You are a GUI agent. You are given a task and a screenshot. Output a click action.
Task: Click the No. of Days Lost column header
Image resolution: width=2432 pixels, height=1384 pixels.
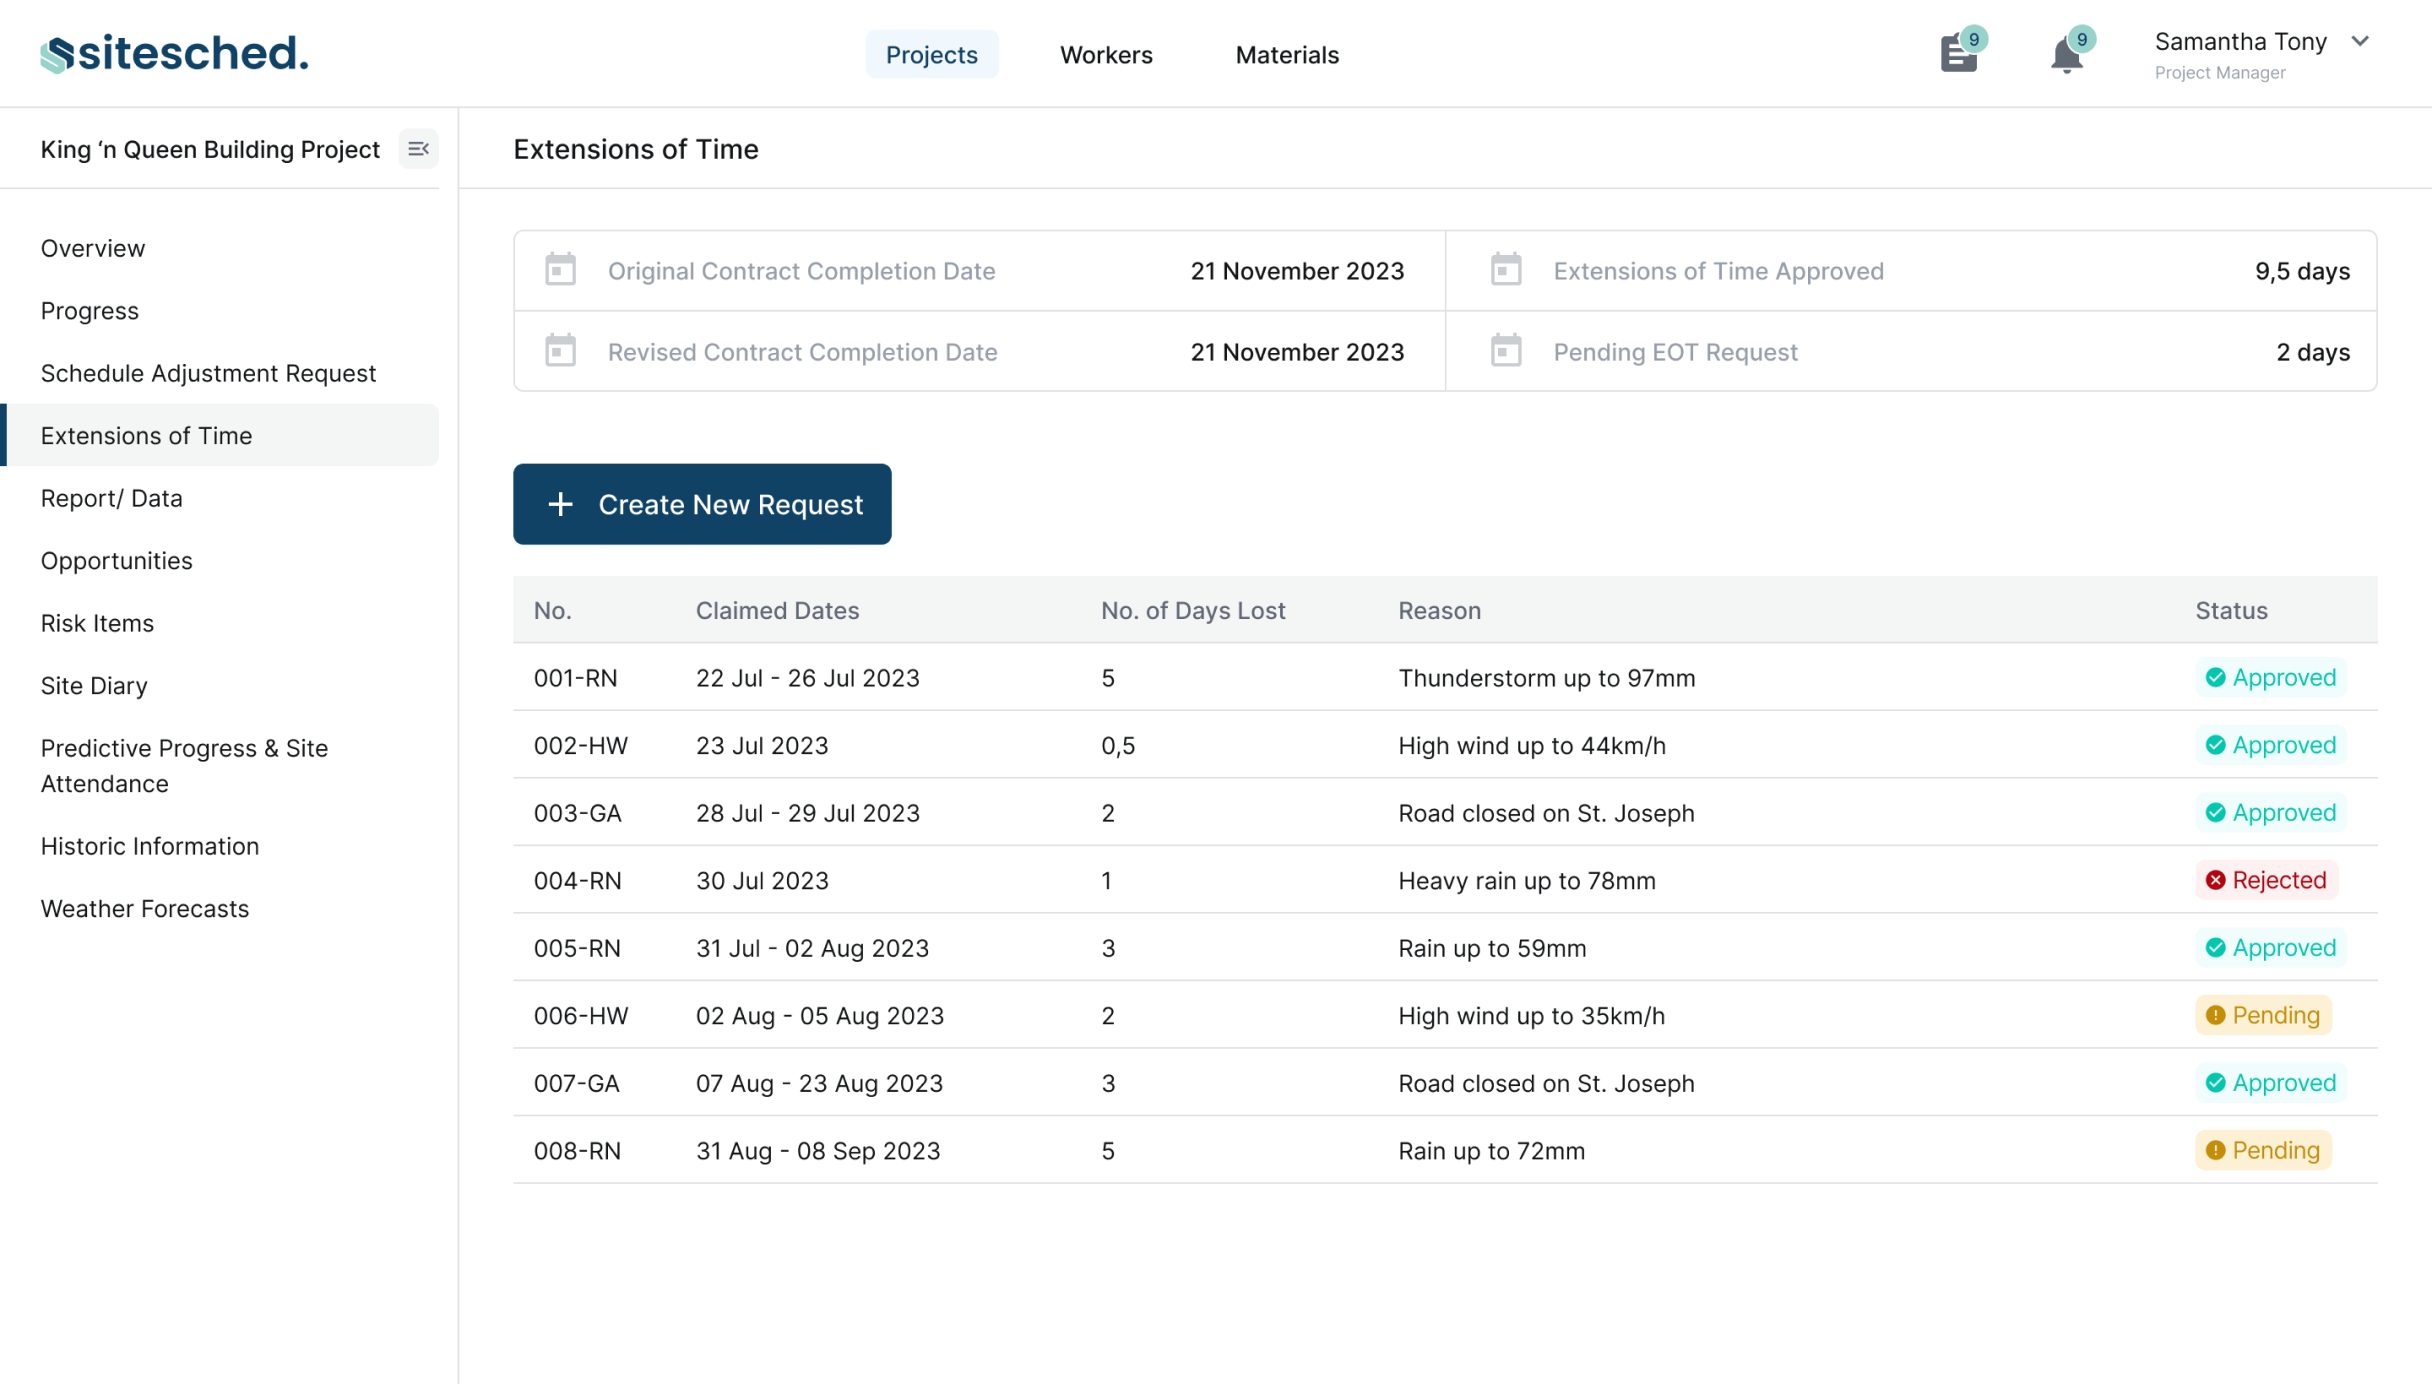click(x=1193, y=610)
